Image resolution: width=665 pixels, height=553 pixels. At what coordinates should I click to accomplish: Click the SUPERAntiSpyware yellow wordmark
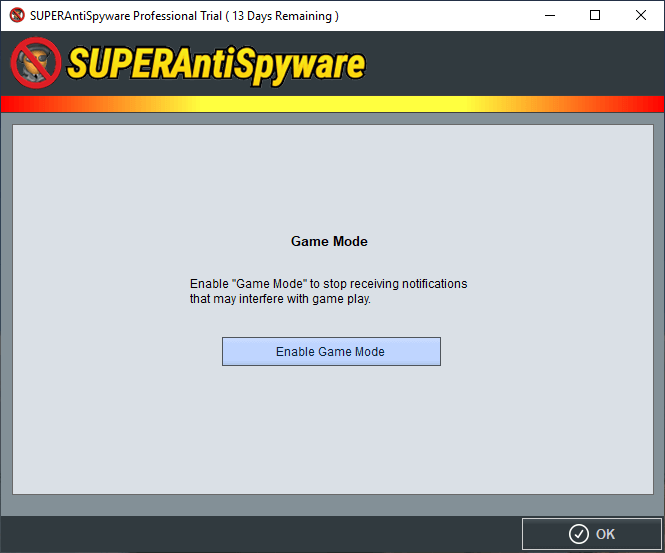click(x=216, y=64)
